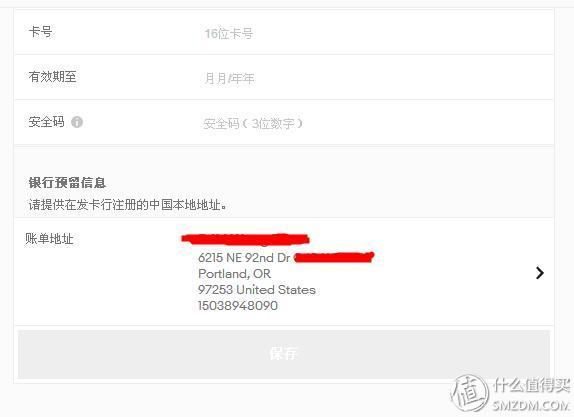Click the Portland, OR address line
The width and height of the screenshot is (574, 417).
[x=234, y=273]
